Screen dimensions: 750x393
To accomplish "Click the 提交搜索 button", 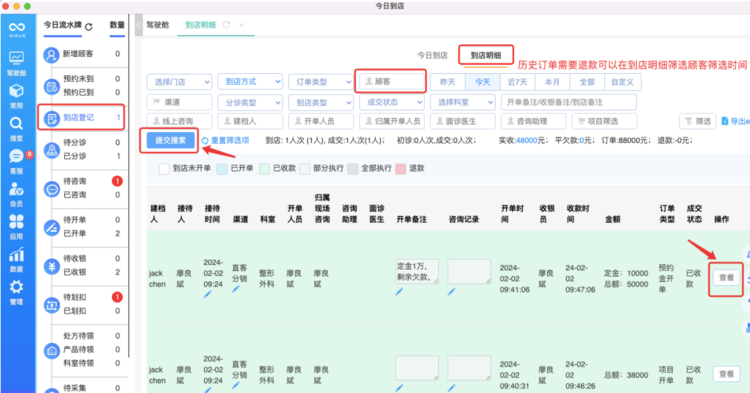I will pos(170,140).
